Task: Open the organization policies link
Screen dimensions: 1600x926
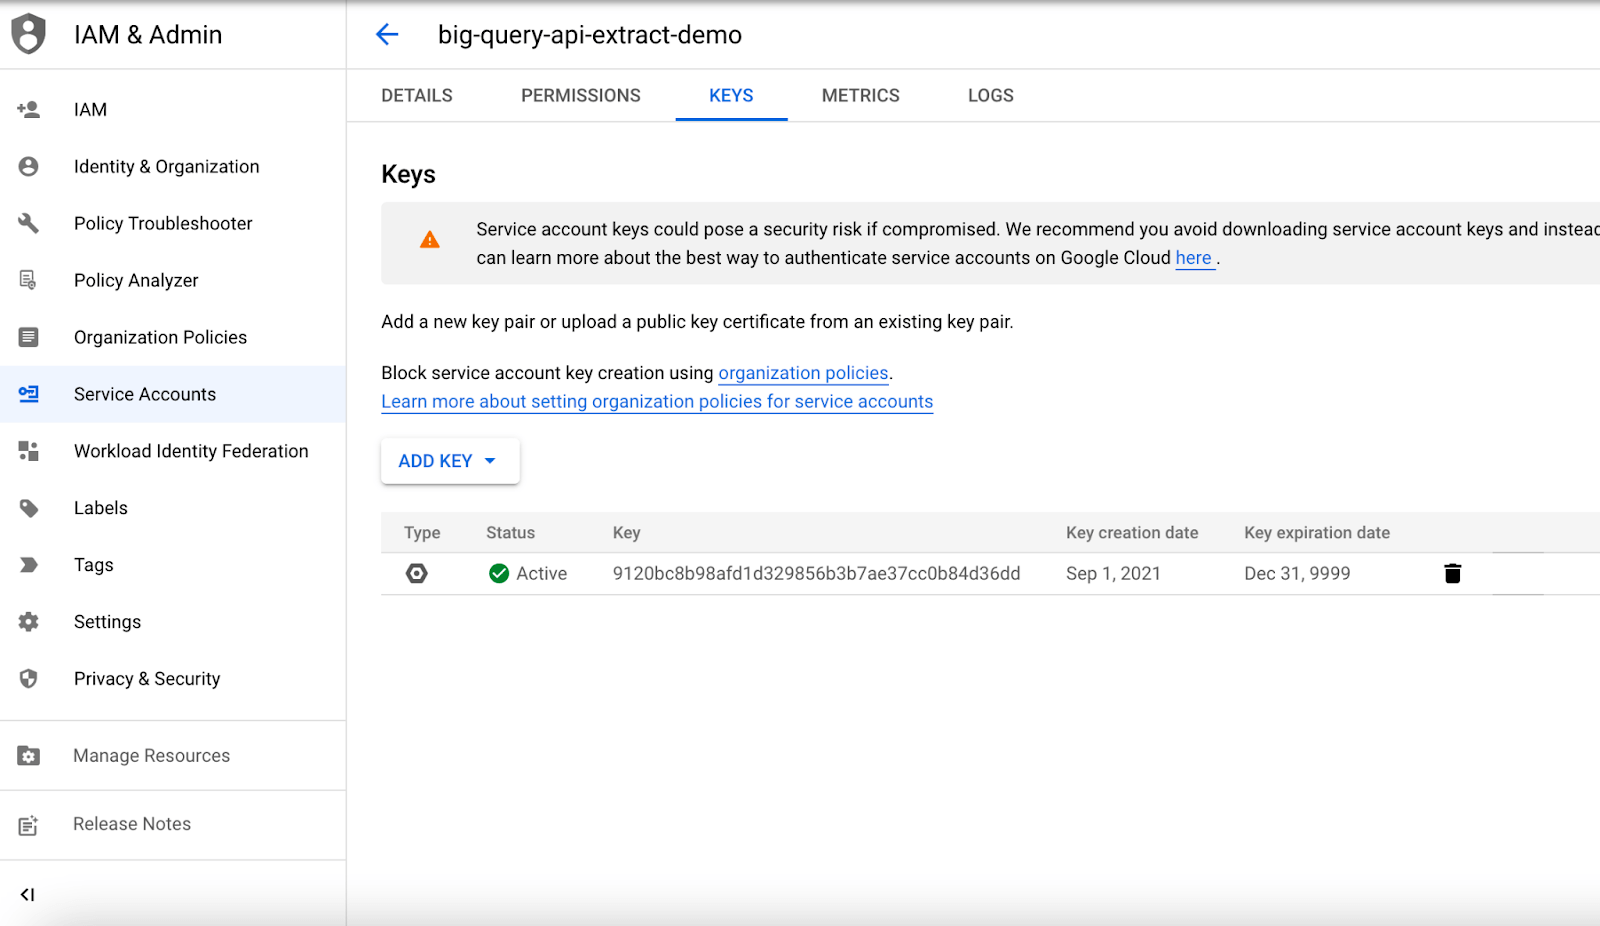Action: tap(803, 373)
